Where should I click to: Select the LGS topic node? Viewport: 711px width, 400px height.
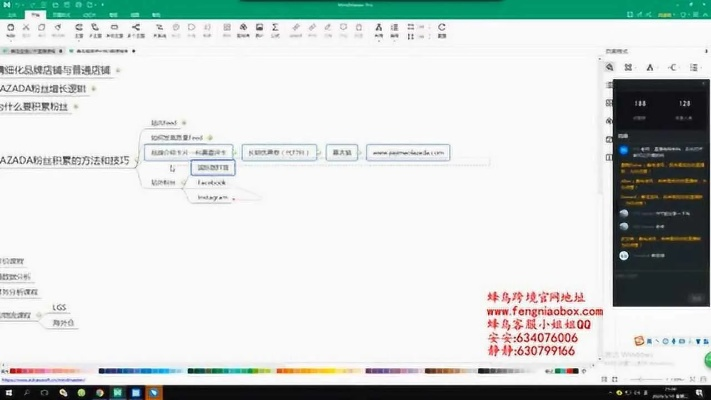[x=59, y=307]
